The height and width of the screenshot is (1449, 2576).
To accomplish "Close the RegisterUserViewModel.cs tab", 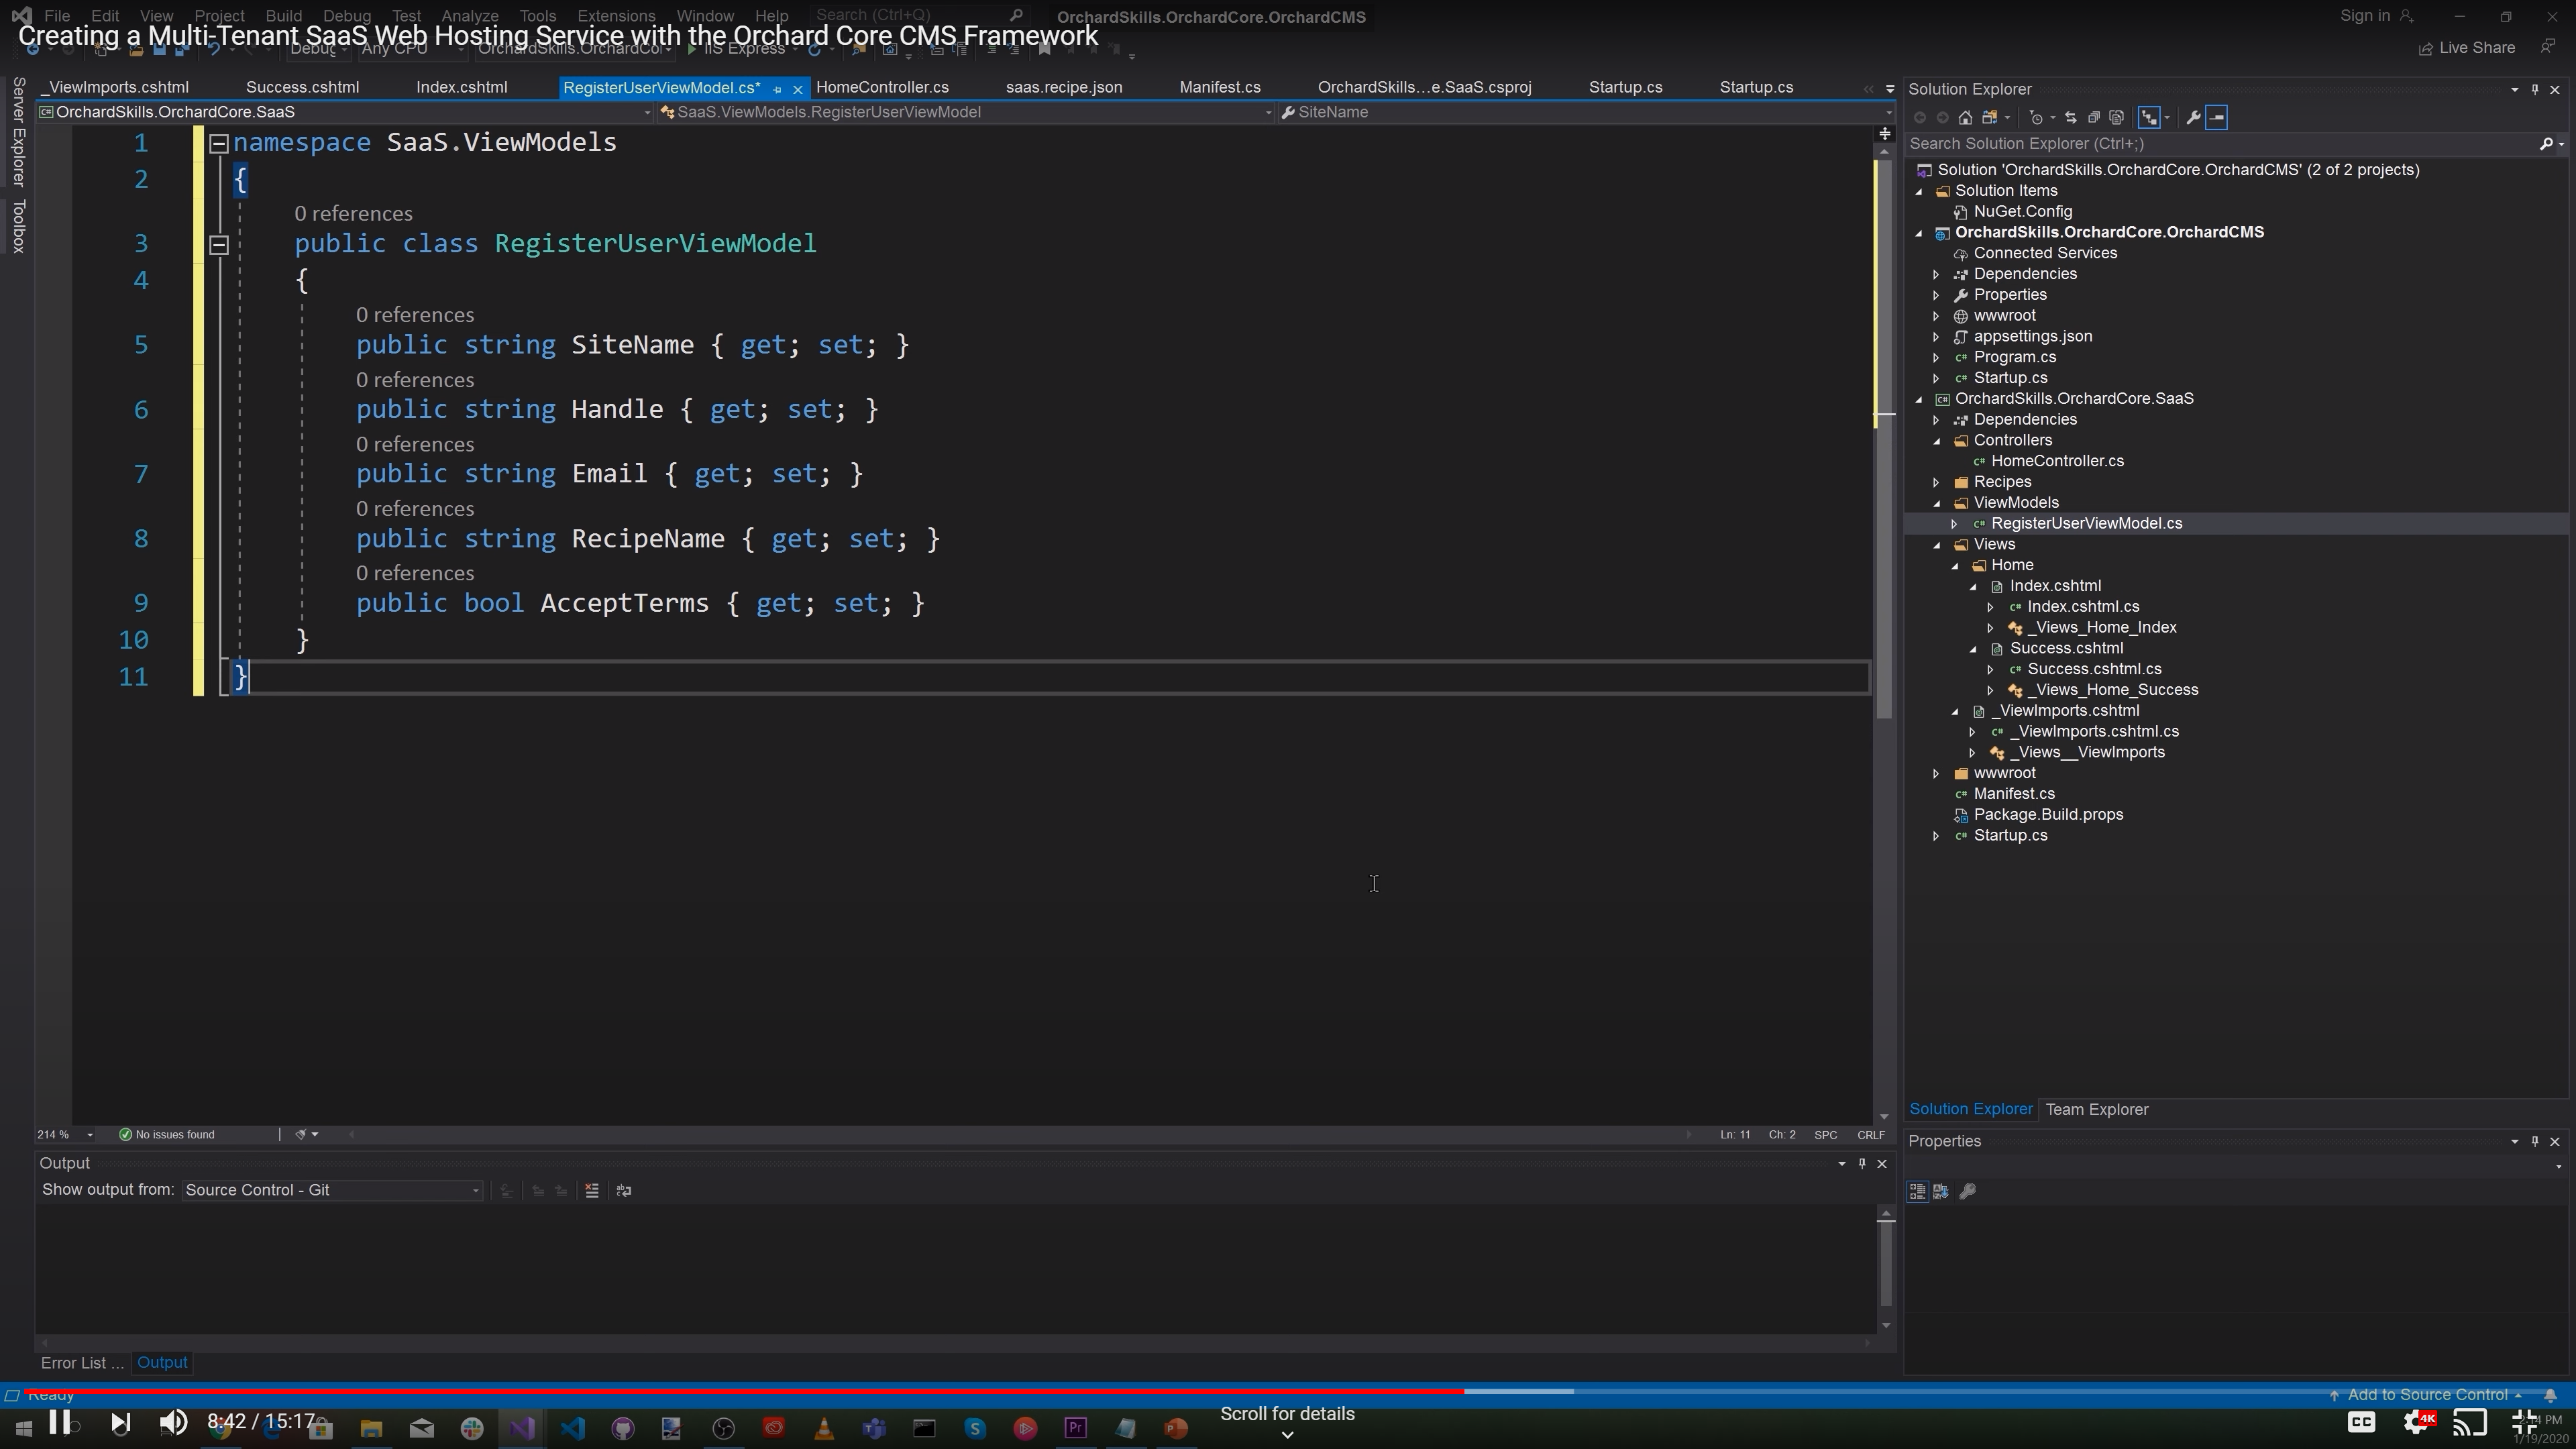I will click(x=797, y=89).
